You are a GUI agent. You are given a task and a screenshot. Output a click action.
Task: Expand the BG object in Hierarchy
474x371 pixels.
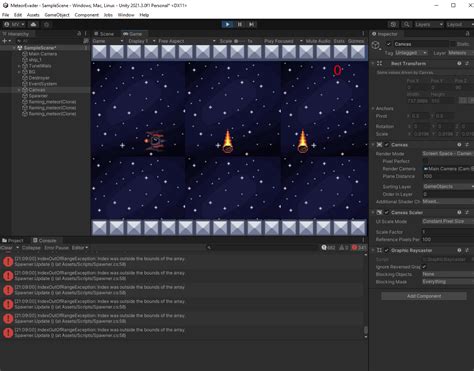point(19,72)
